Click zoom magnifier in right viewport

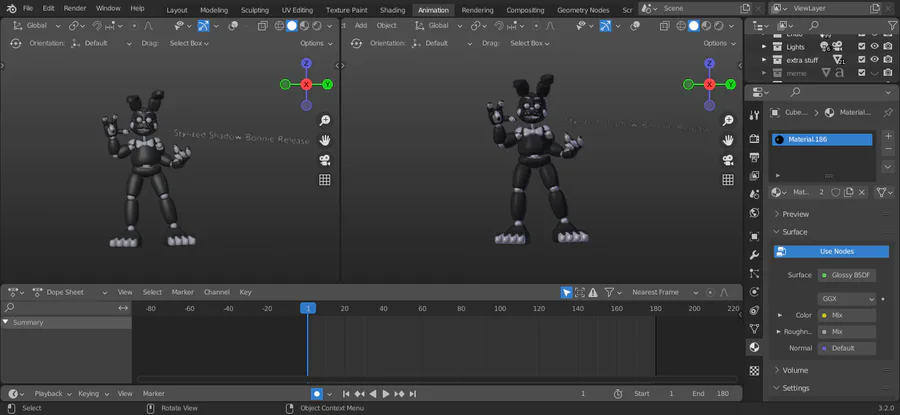pyautogui.click(x=728, y=120)
